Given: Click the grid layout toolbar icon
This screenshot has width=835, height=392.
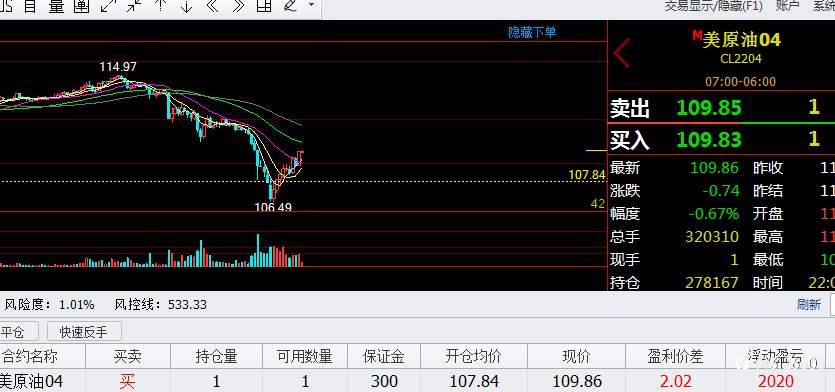Looking at the screenshot, I should tap(264, 5).
